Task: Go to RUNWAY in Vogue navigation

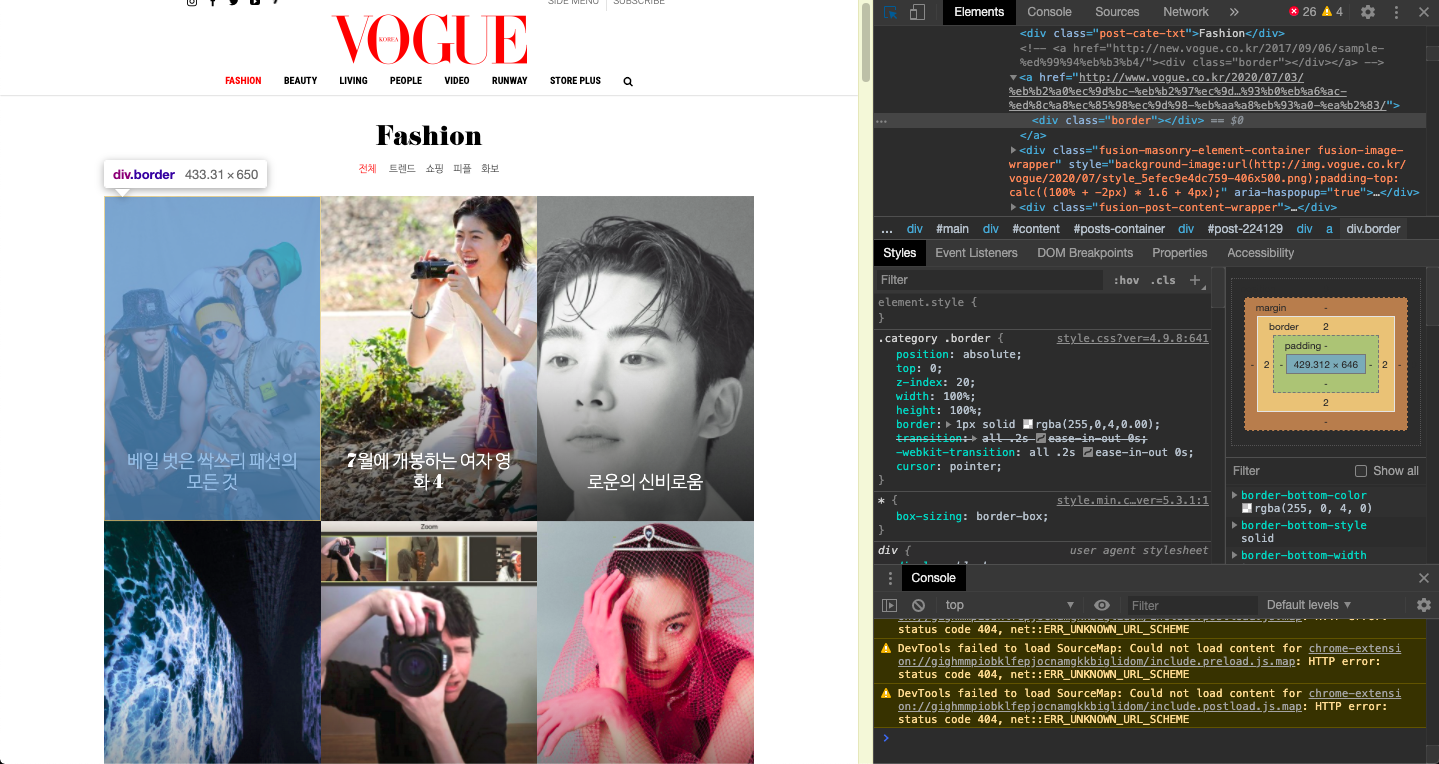Action: coord(509,81)
